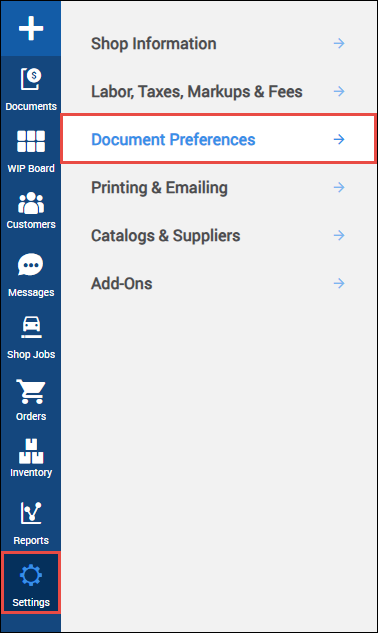Expand Shop Information via its arrow
This screenshot has width=378, height=633.
pos(339,43)
